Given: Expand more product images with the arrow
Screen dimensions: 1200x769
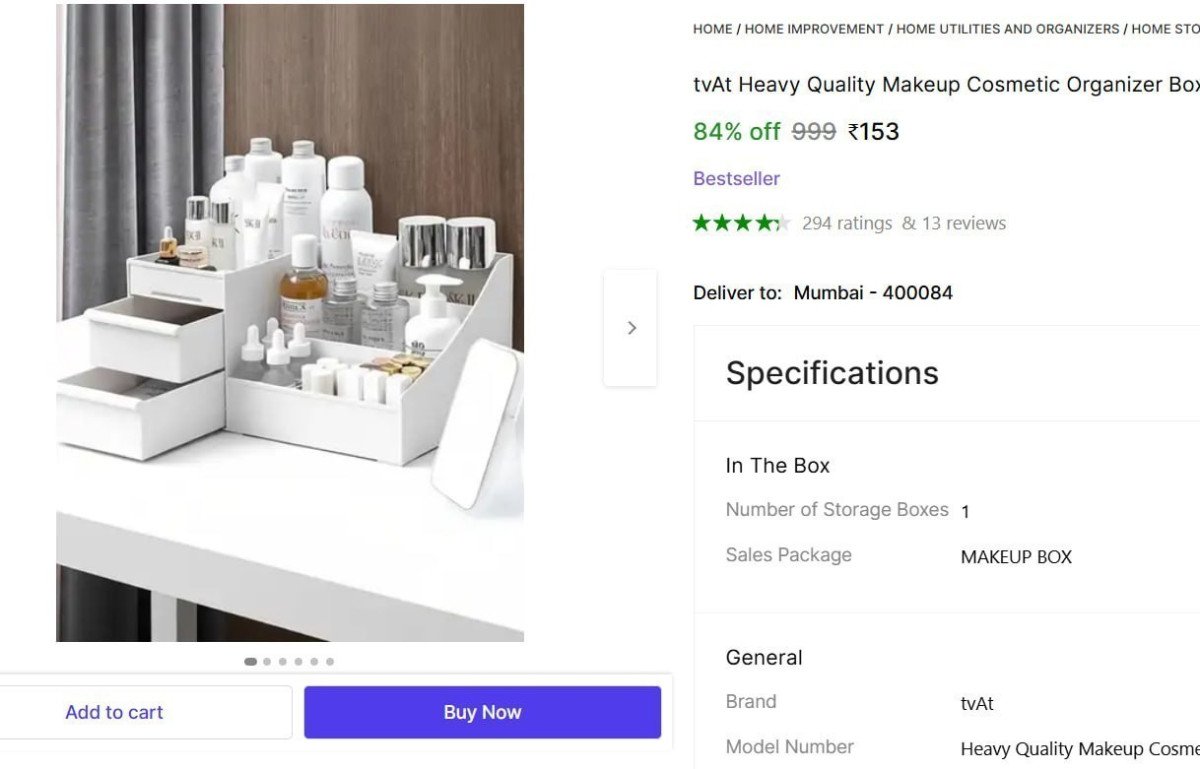Looking at the screenshot, I should tap(631, 327).
